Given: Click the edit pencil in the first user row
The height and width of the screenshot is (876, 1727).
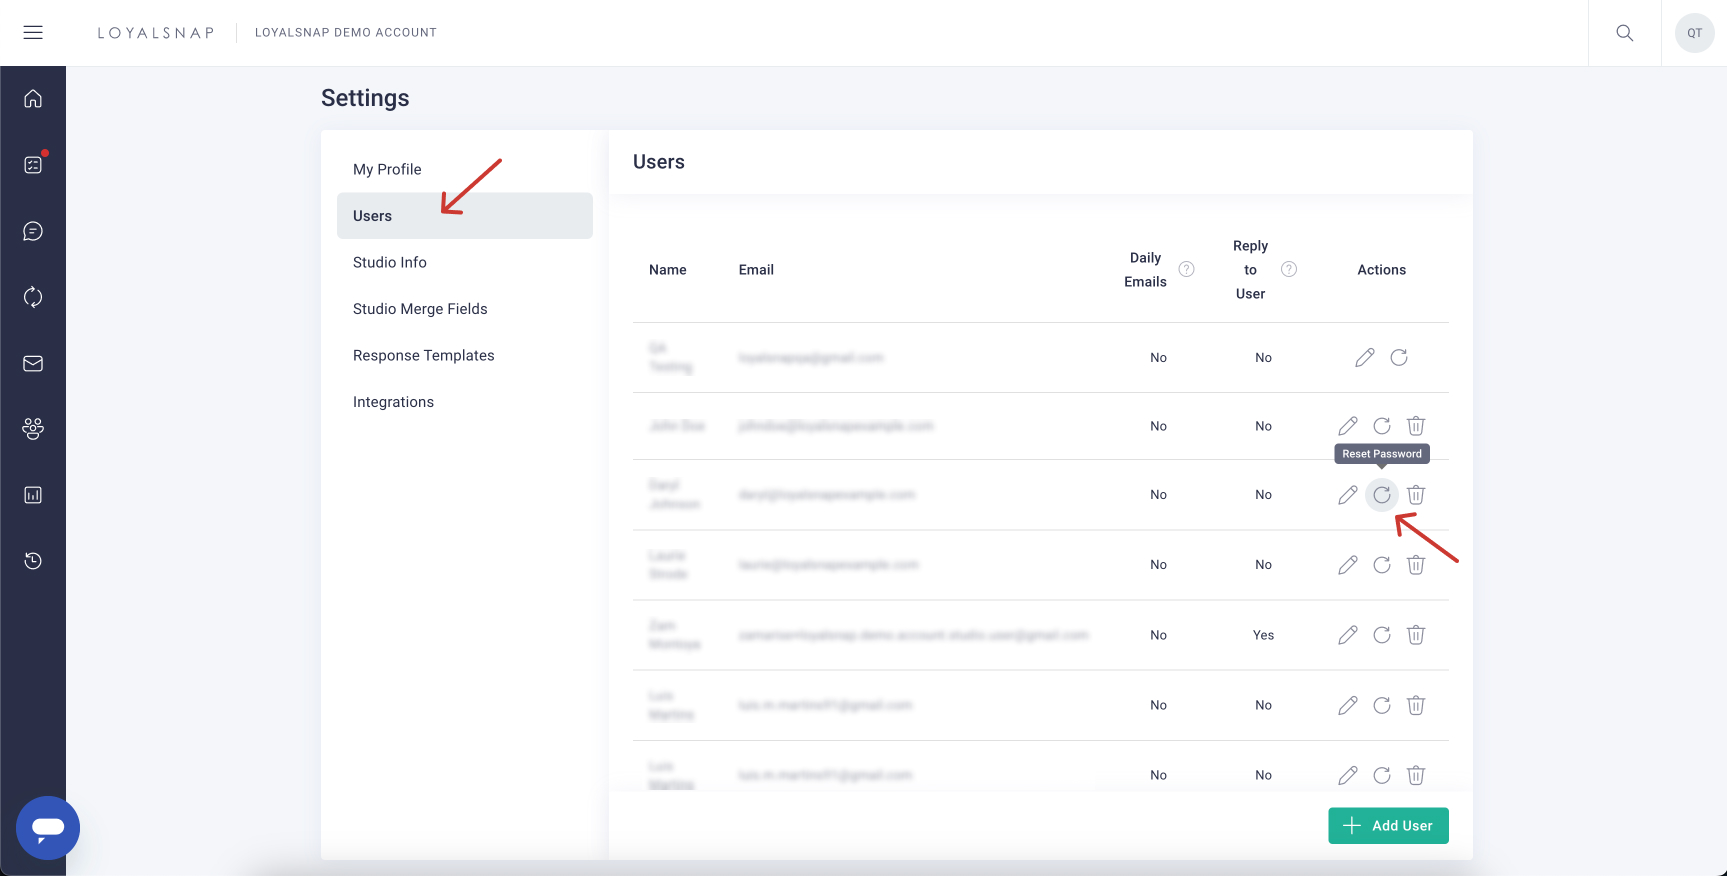Looking at the screenshot, I should click(1364, 358).
